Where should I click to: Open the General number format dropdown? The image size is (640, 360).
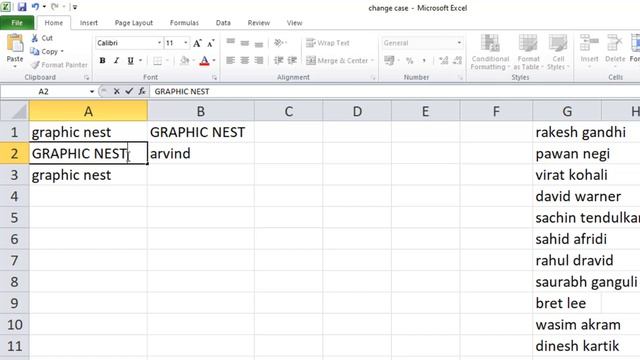[x=459, y=42]
